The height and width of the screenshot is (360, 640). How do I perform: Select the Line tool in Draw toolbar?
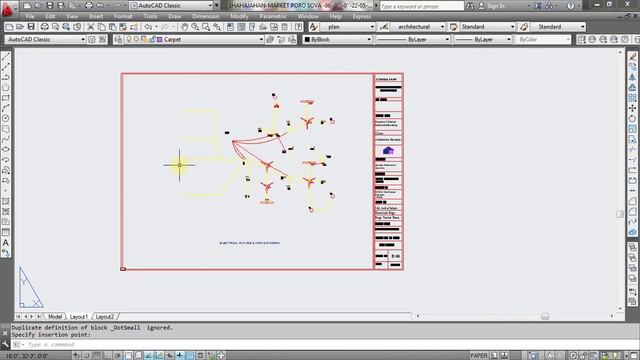click(x=6, y=56)
